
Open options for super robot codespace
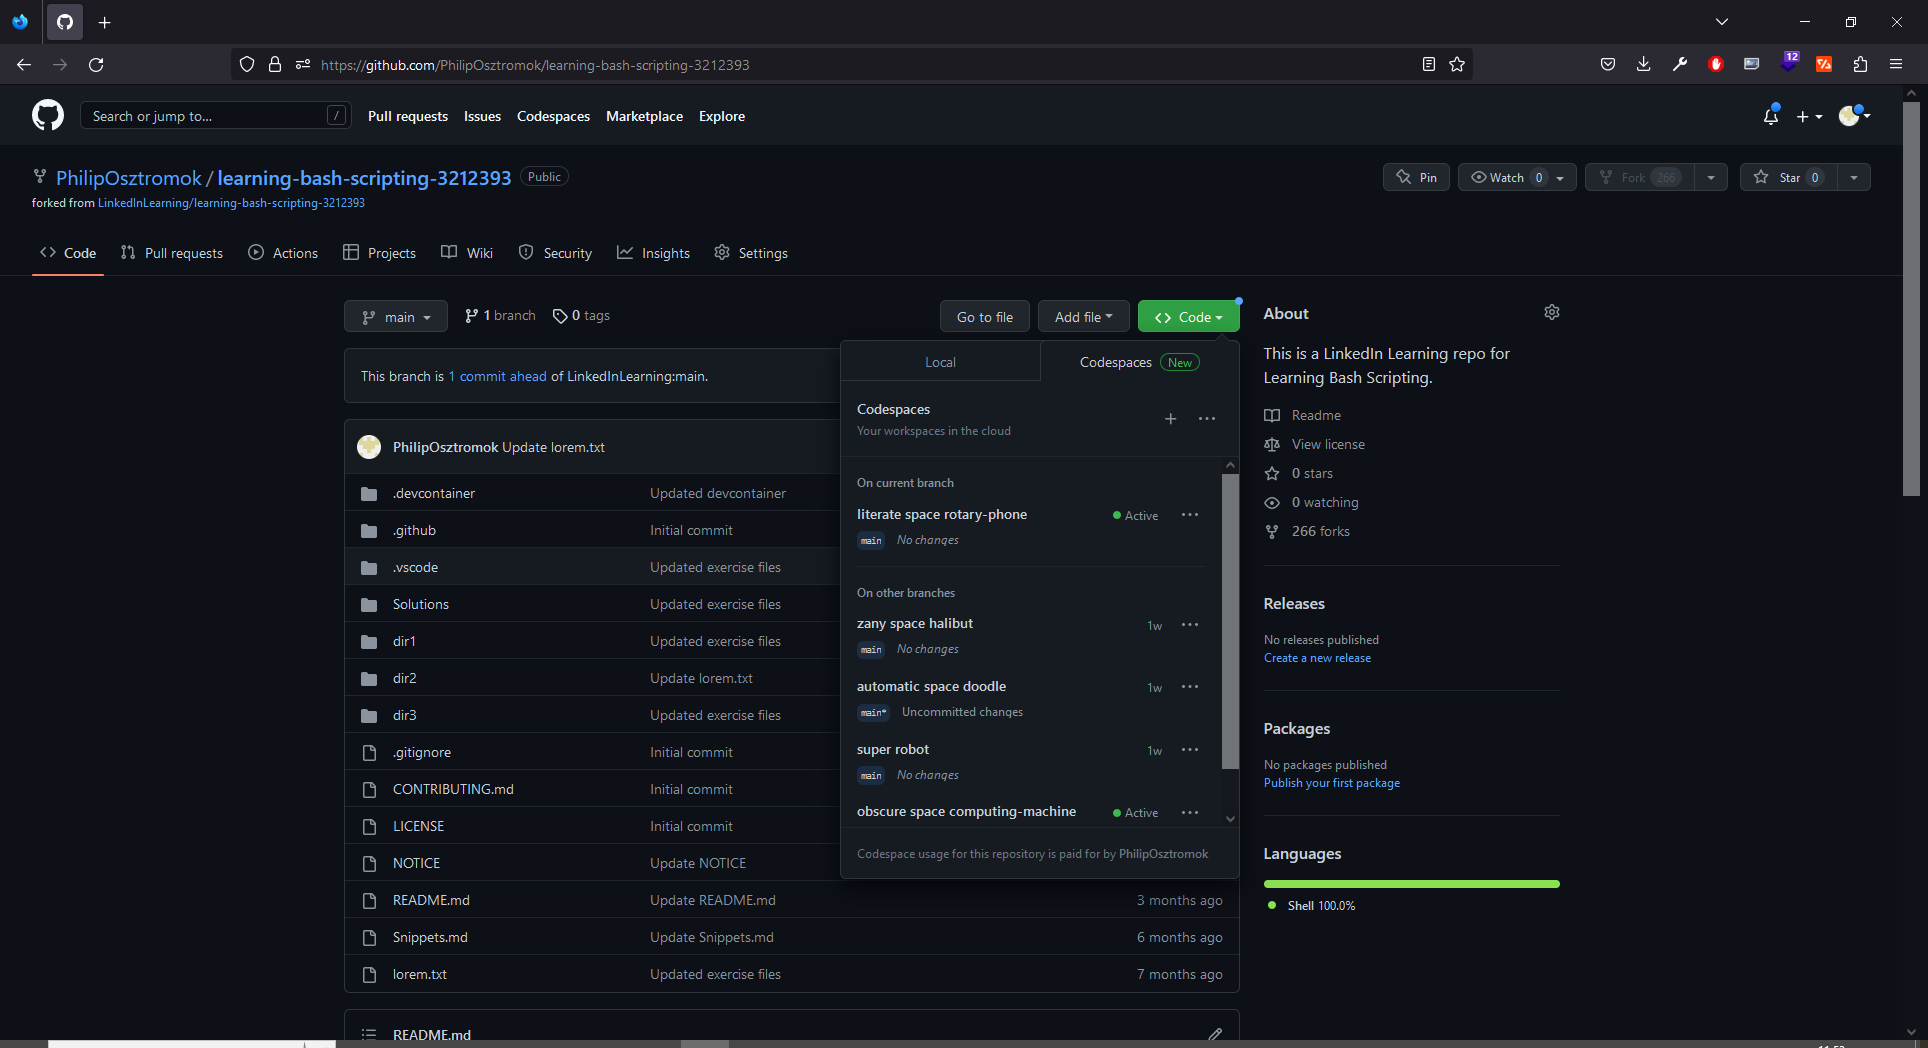tap(1190, 750)
